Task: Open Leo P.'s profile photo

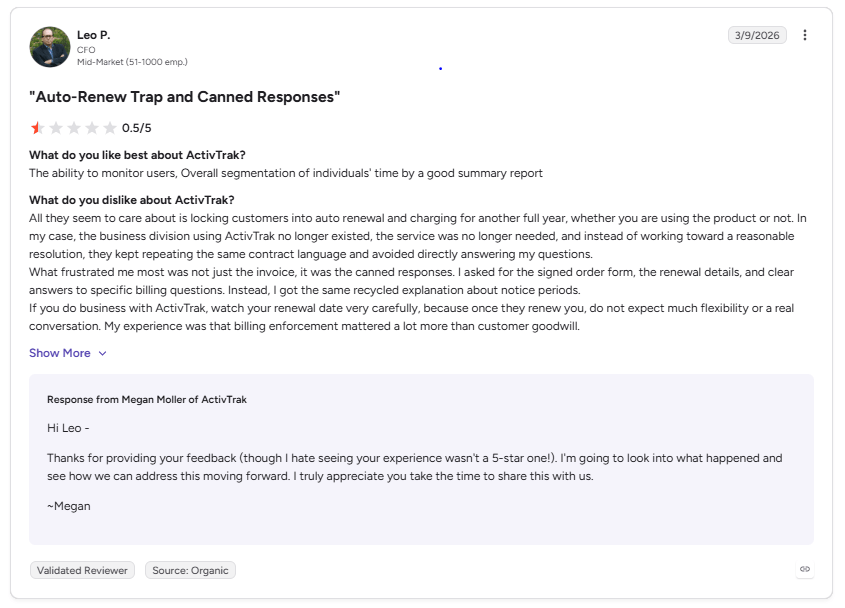Action: coord(50,47)
